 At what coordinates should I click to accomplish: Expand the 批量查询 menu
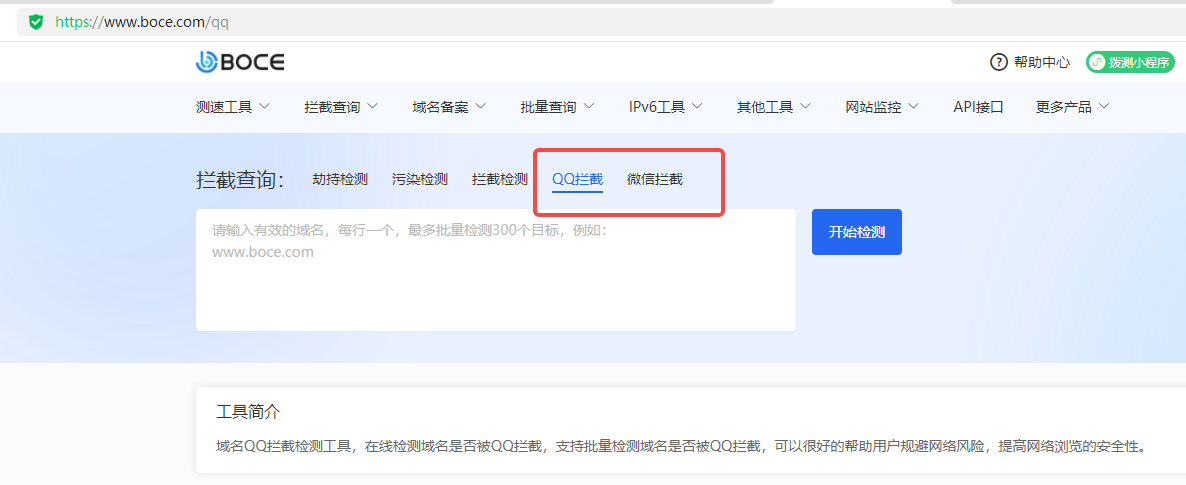tap(557, 107)
